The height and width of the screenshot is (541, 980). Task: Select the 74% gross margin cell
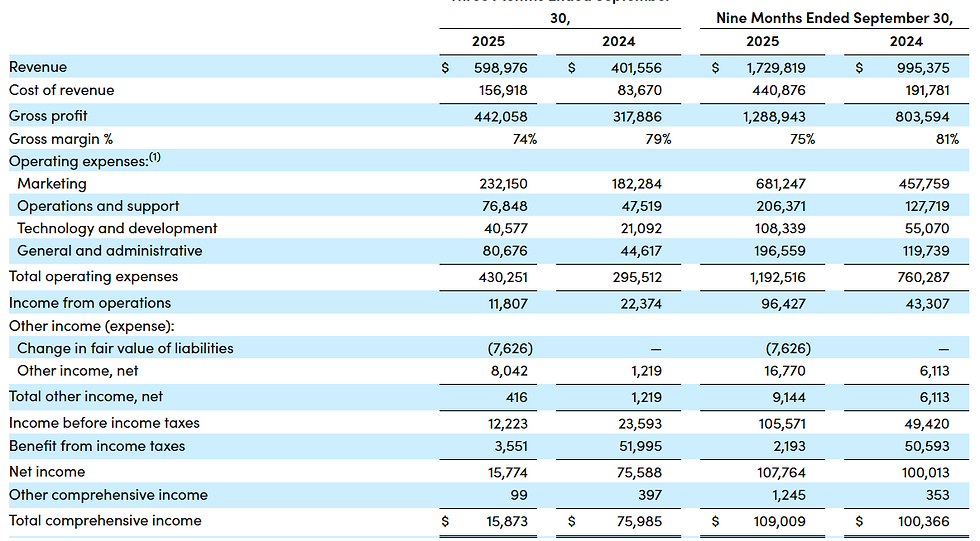(x=524, y=139)
